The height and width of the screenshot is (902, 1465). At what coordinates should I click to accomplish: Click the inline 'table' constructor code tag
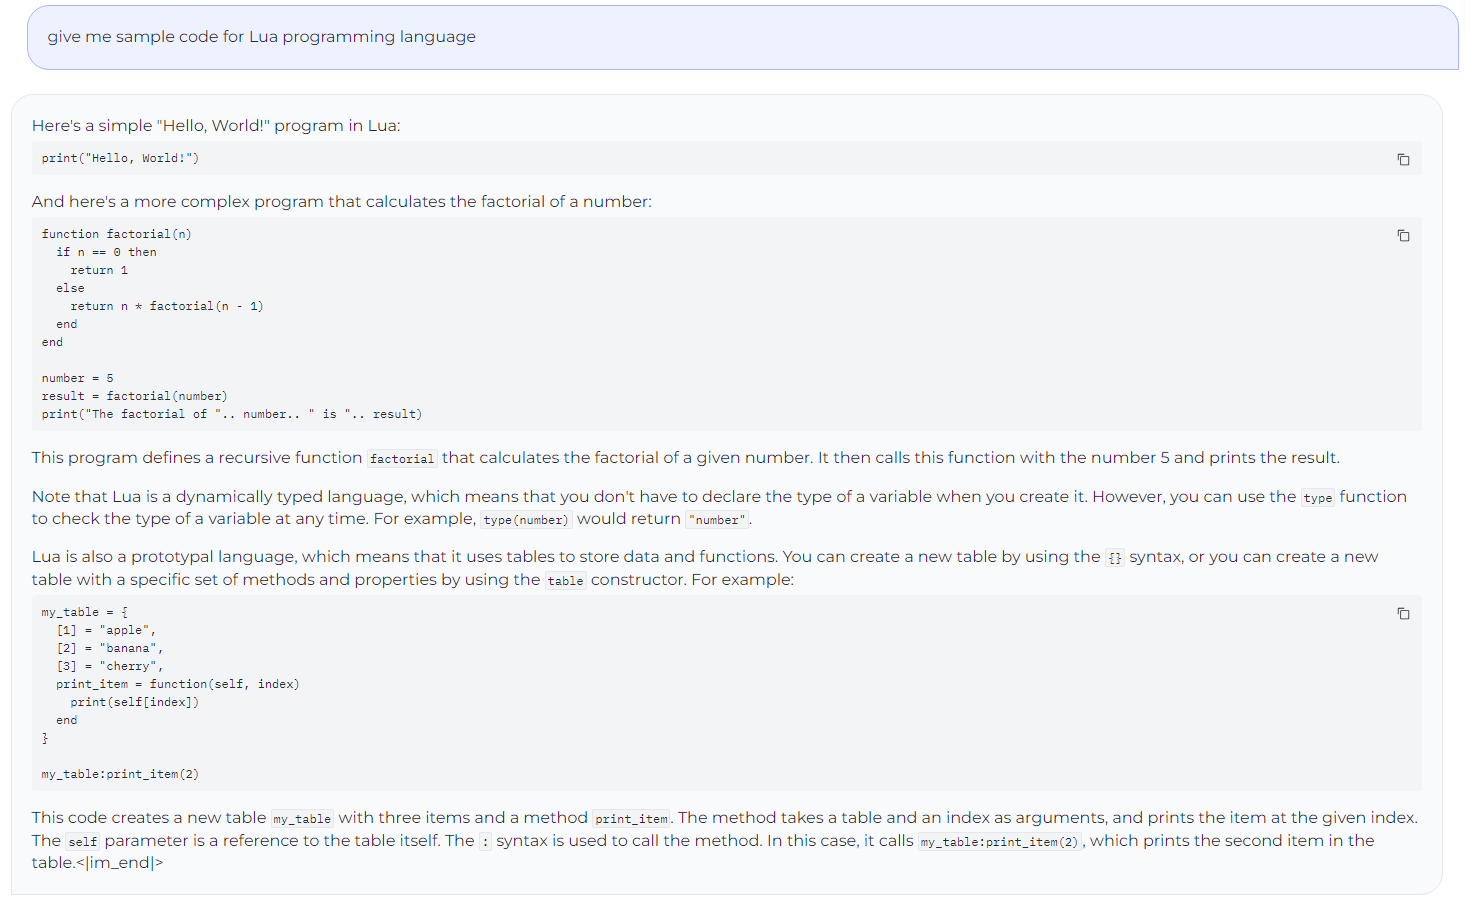pos(565,581)
